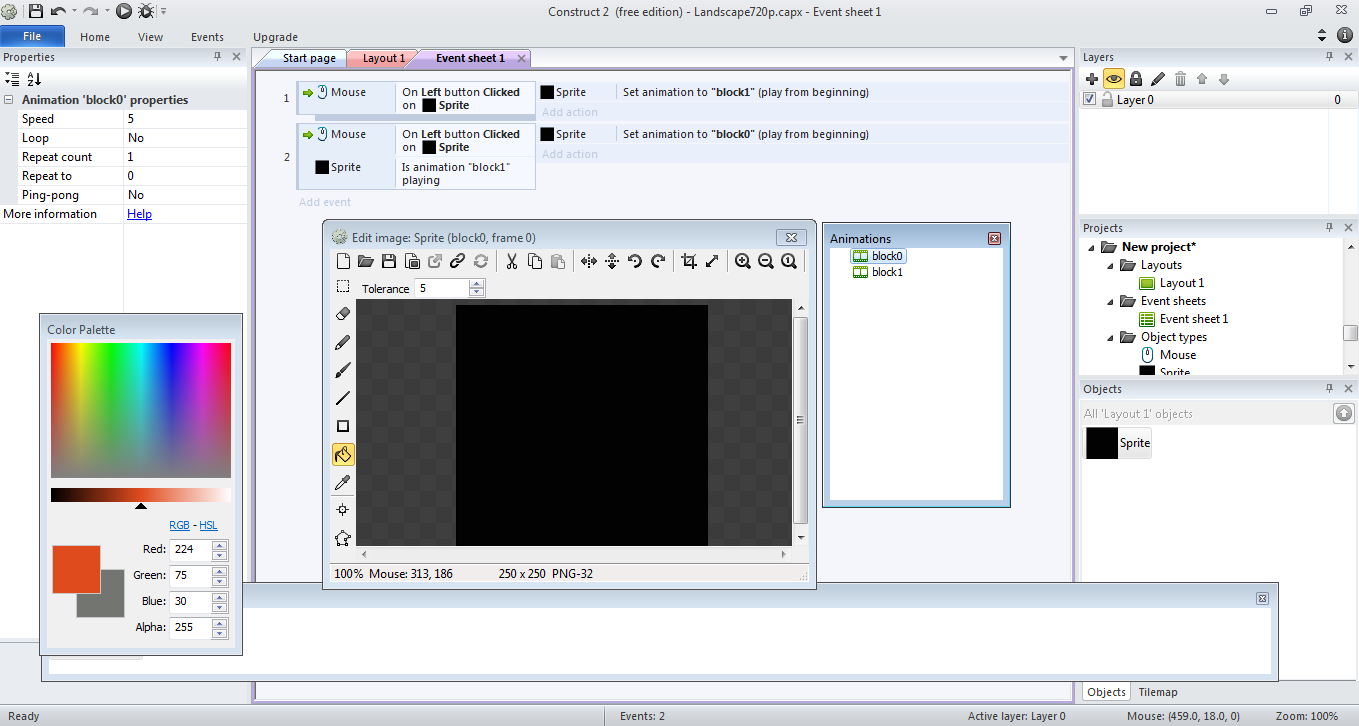Viewport: 1359px width, 726px height.
Task: Rotate image counter-clockwise
Action: point(635,261)
